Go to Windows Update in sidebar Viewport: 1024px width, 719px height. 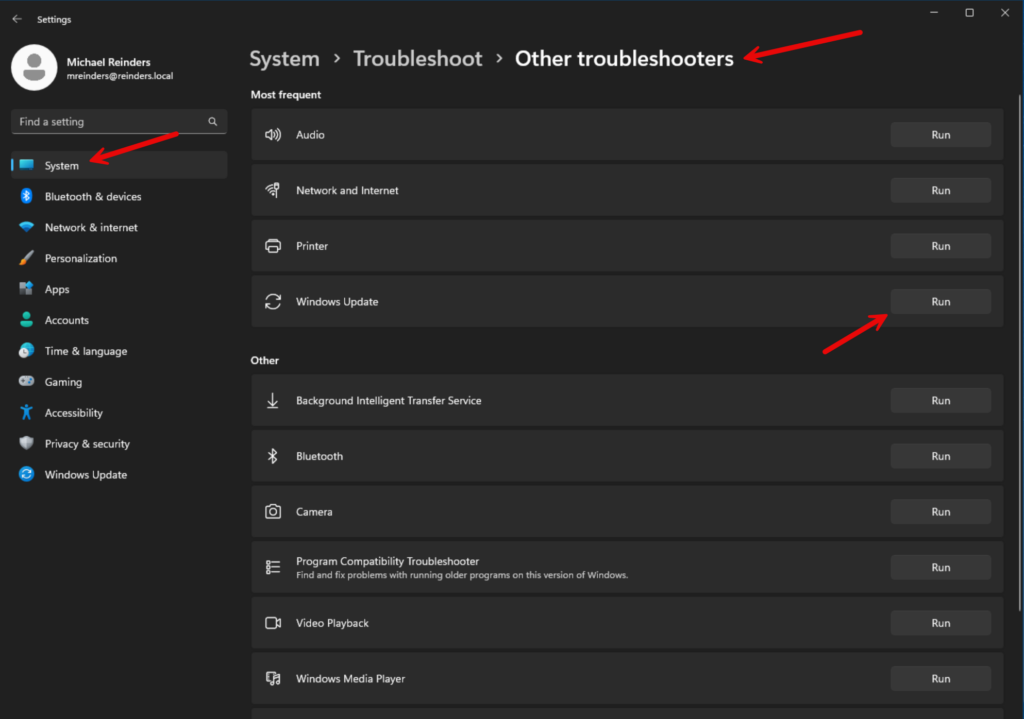(x=120, y=474)
